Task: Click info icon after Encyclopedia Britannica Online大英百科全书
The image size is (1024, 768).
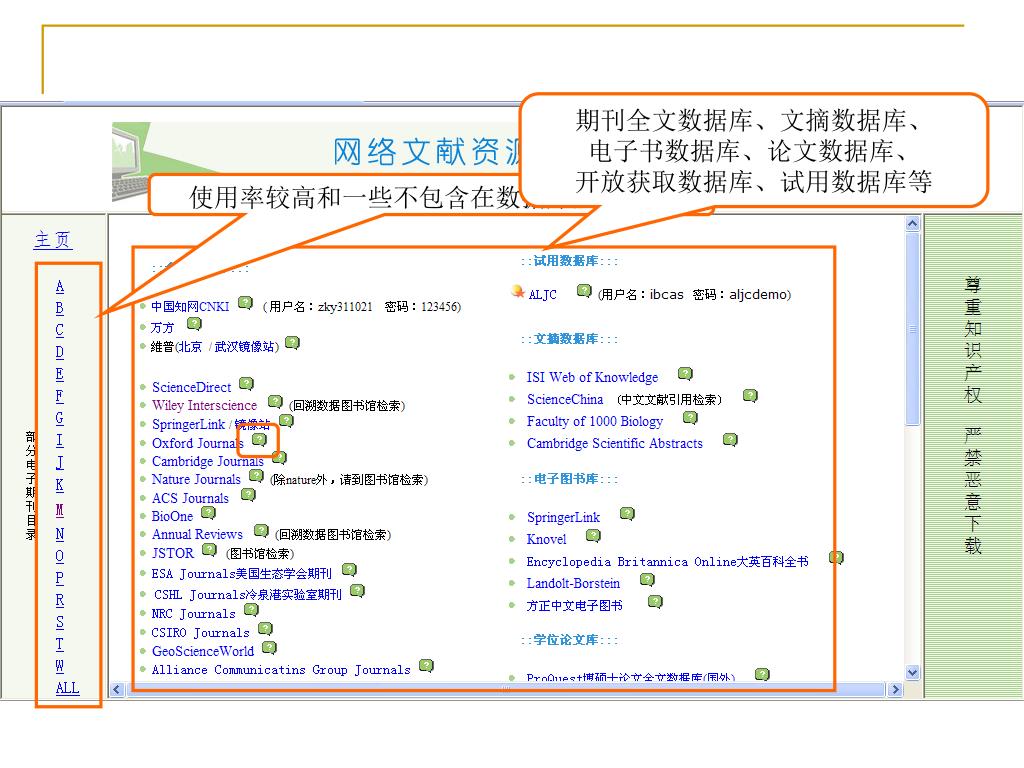Action: click(x=837, y=557)
